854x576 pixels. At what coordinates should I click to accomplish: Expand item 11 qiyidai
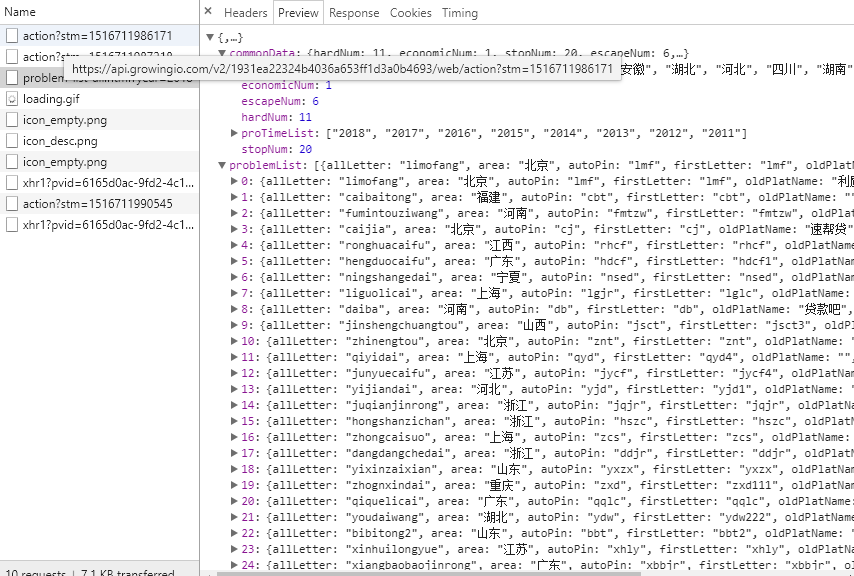[x=234, y=357]
